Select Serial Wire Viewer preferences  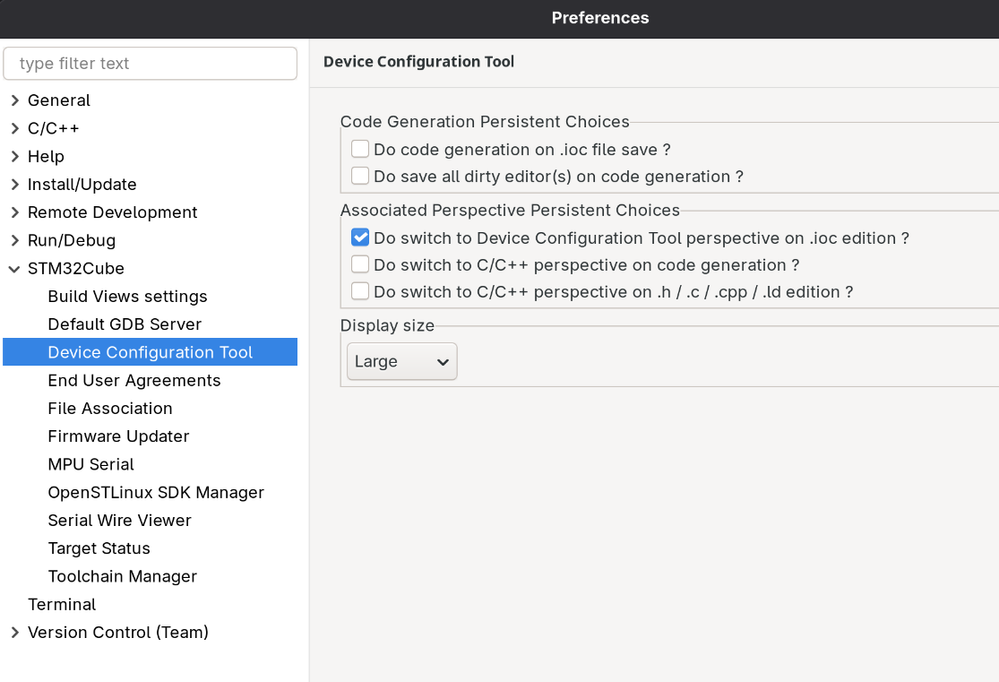click(120, 521)
